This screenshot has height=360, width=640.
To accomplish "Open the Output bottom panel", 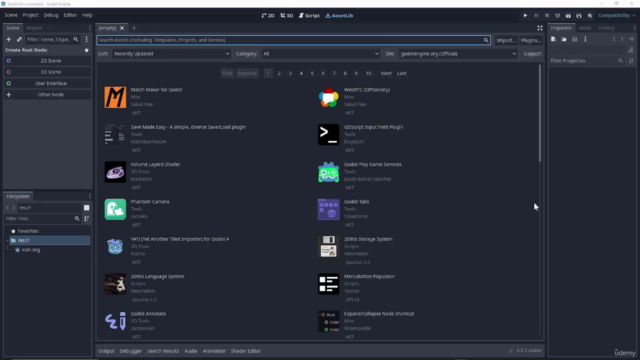I will coord(106,351).
